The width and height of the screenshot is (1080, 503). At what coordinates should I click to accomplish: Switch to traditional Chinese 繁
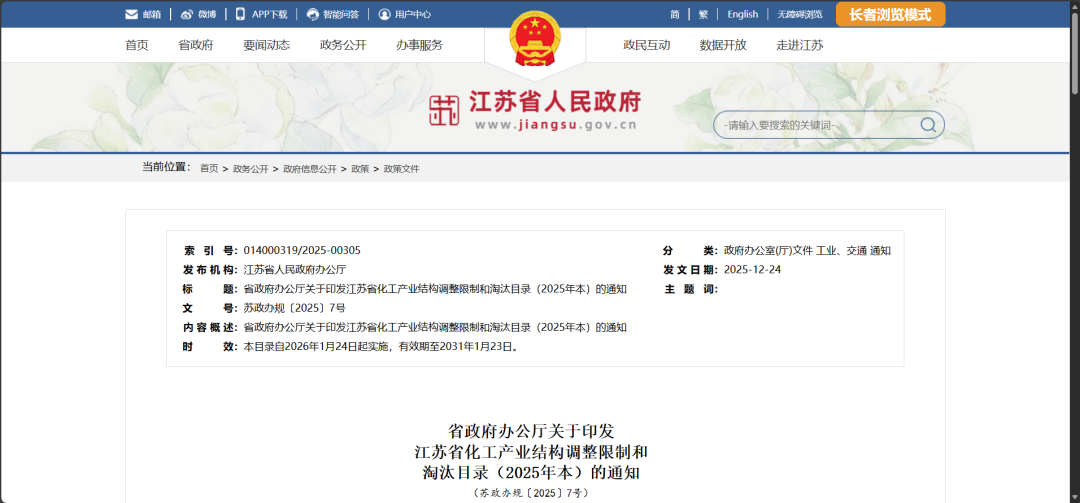click(x=703, y=15)
